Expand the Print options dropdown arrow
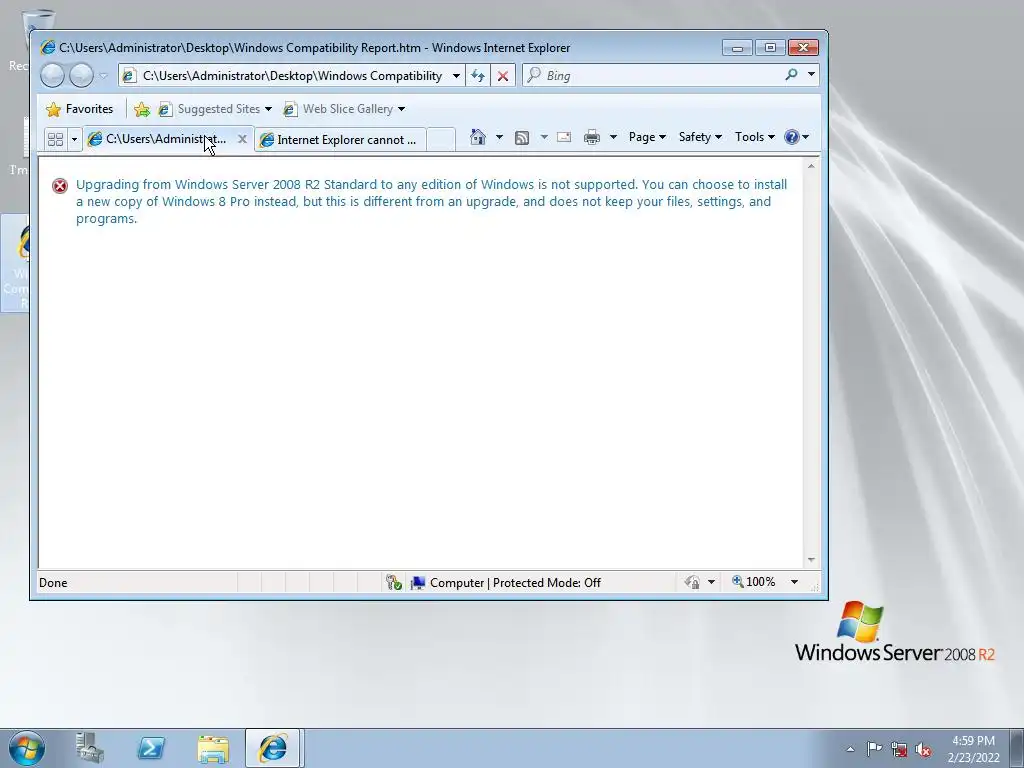This screenshot has height=768, width=1024. (x=613, y=137)
